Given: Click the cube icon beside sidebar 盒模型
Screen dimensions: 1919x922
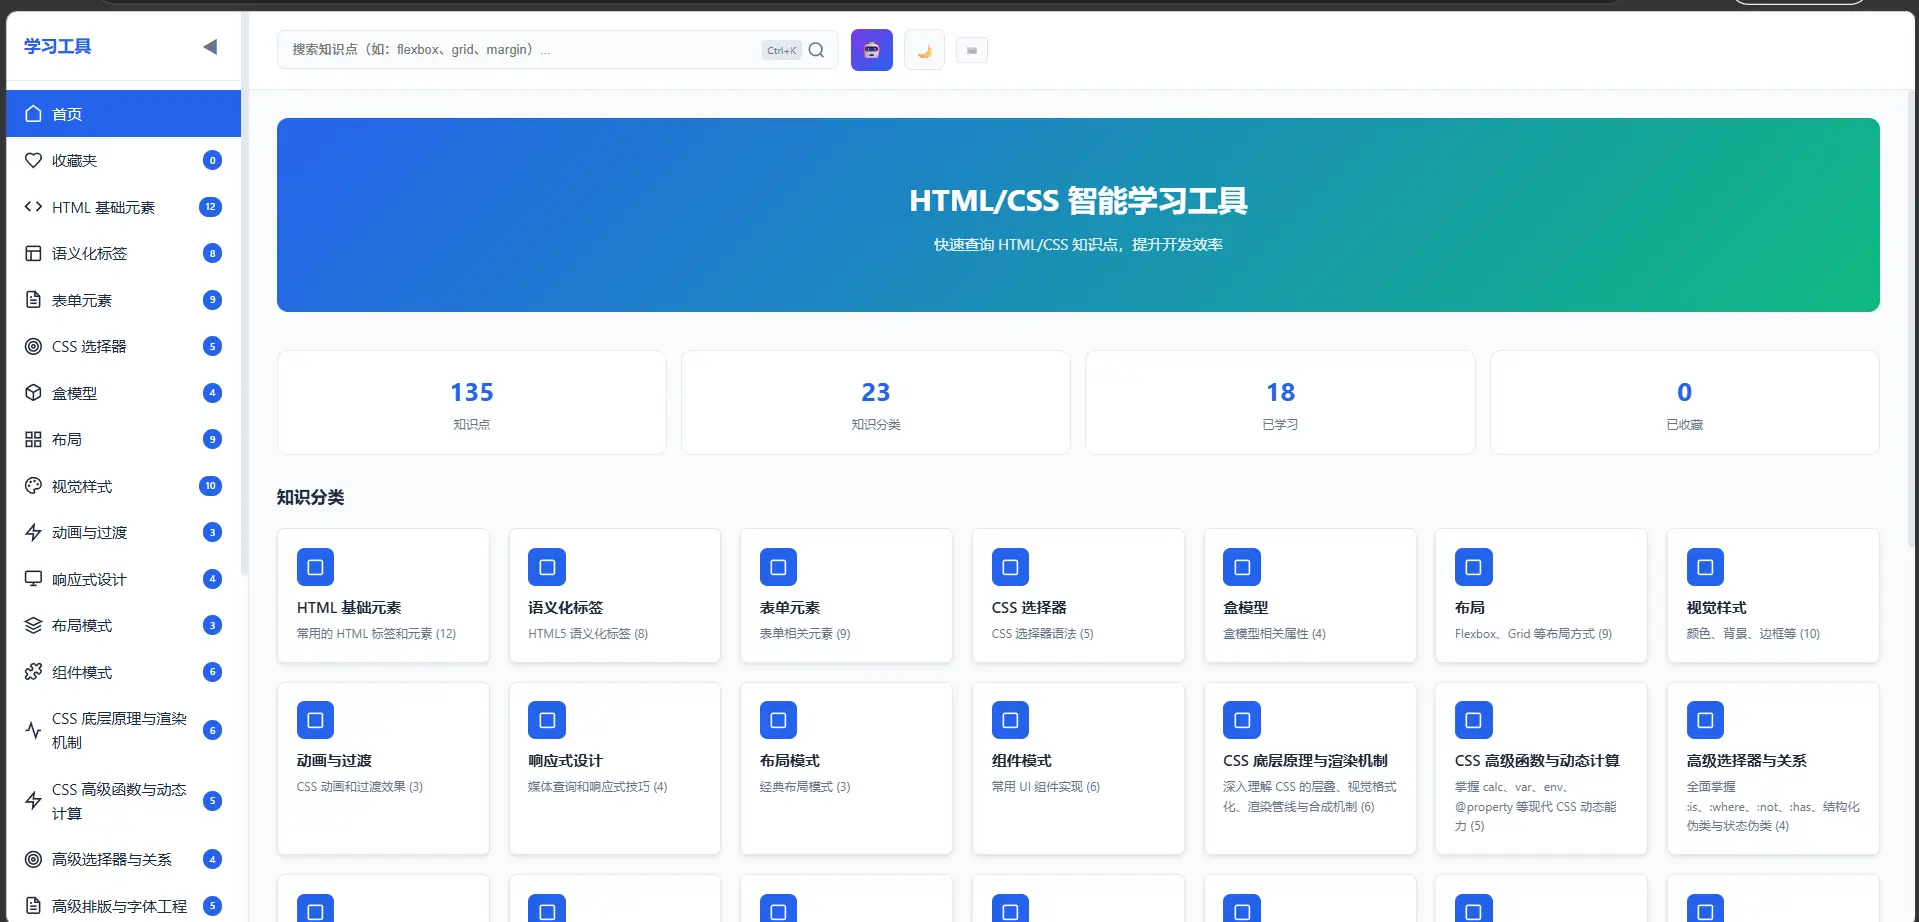Looking at the screenshot, I should coord(33,393).
